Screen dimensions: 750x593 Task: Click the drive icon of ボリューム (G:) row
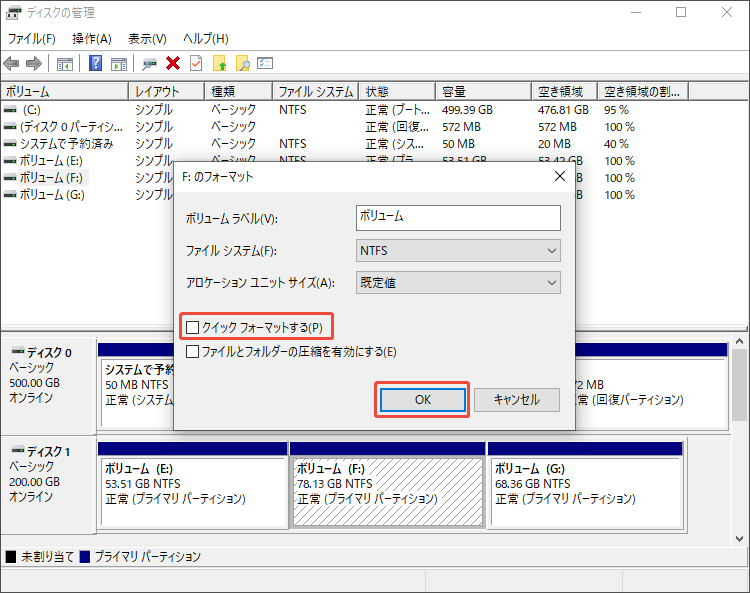[x=10, y=195]
